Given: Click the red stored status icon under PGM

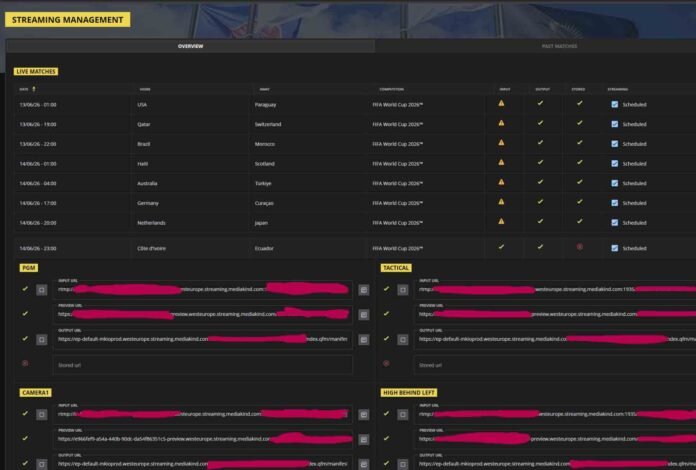Looking at the screenshot, I should (x=25, y=363).
